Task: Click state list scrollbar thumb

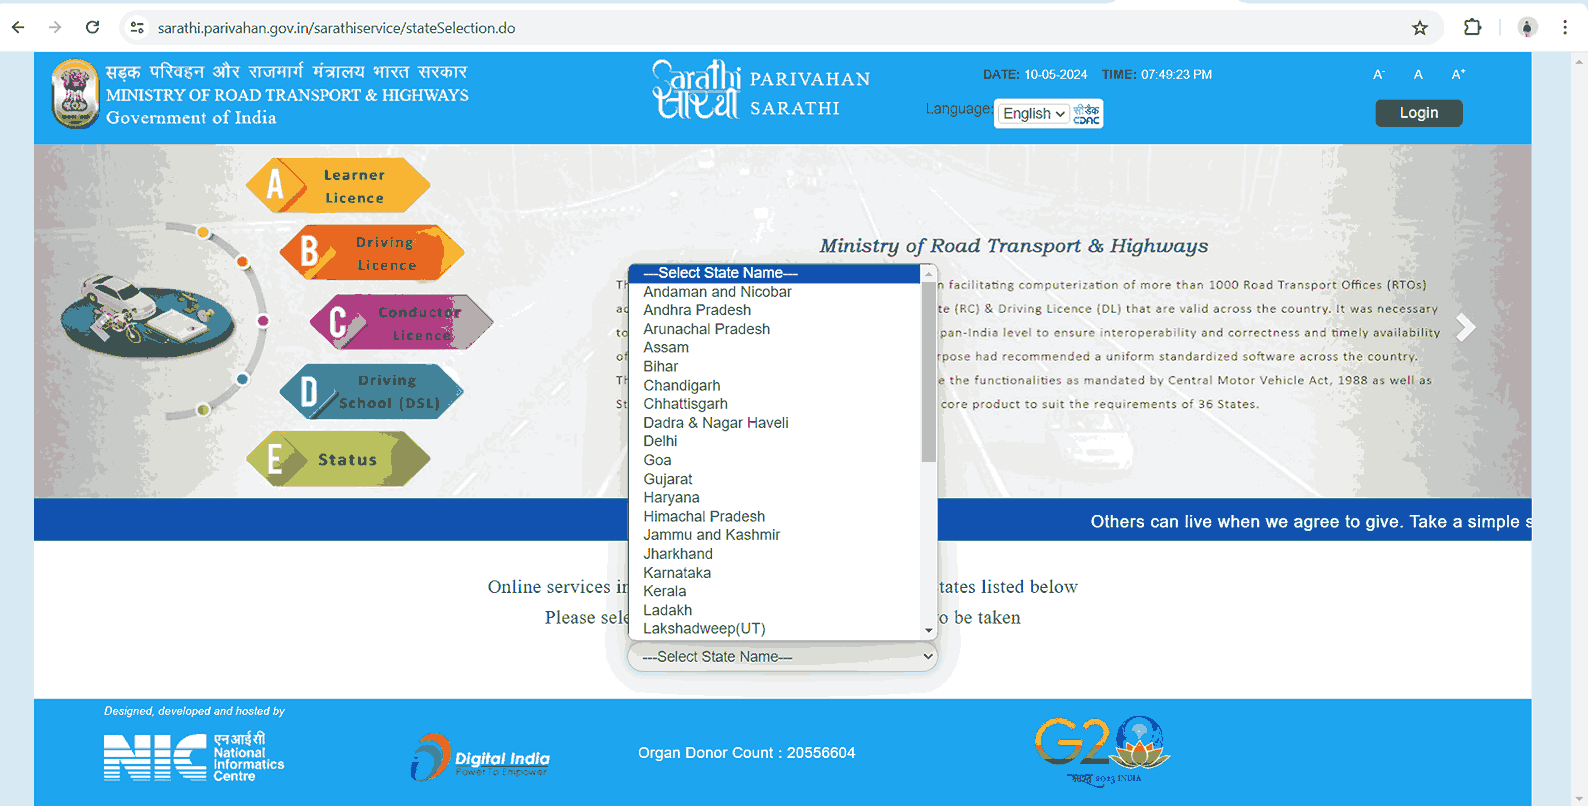Action: point(929,372)
